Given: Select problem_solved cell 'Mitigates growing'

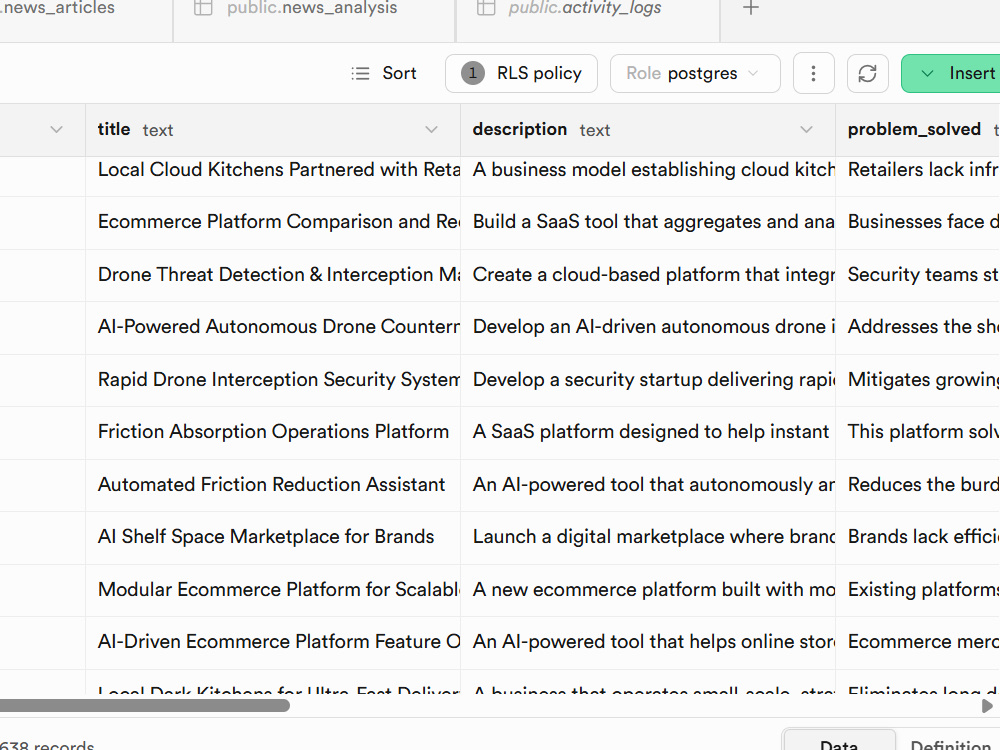Looking at the screenshot, I should [918, 380].
